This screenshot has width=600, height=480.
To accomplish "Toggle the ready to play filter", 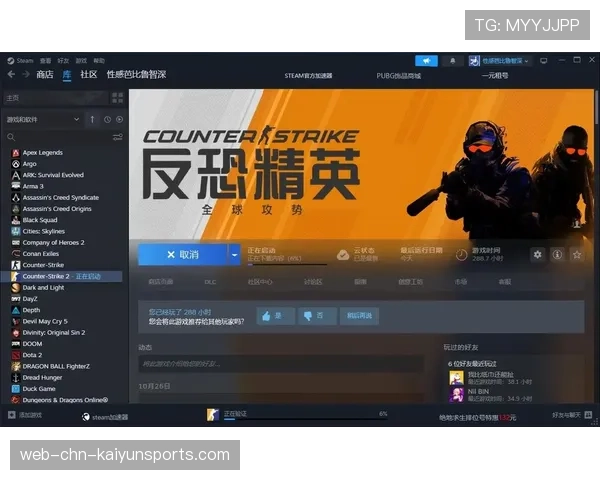I will [119, 119].
